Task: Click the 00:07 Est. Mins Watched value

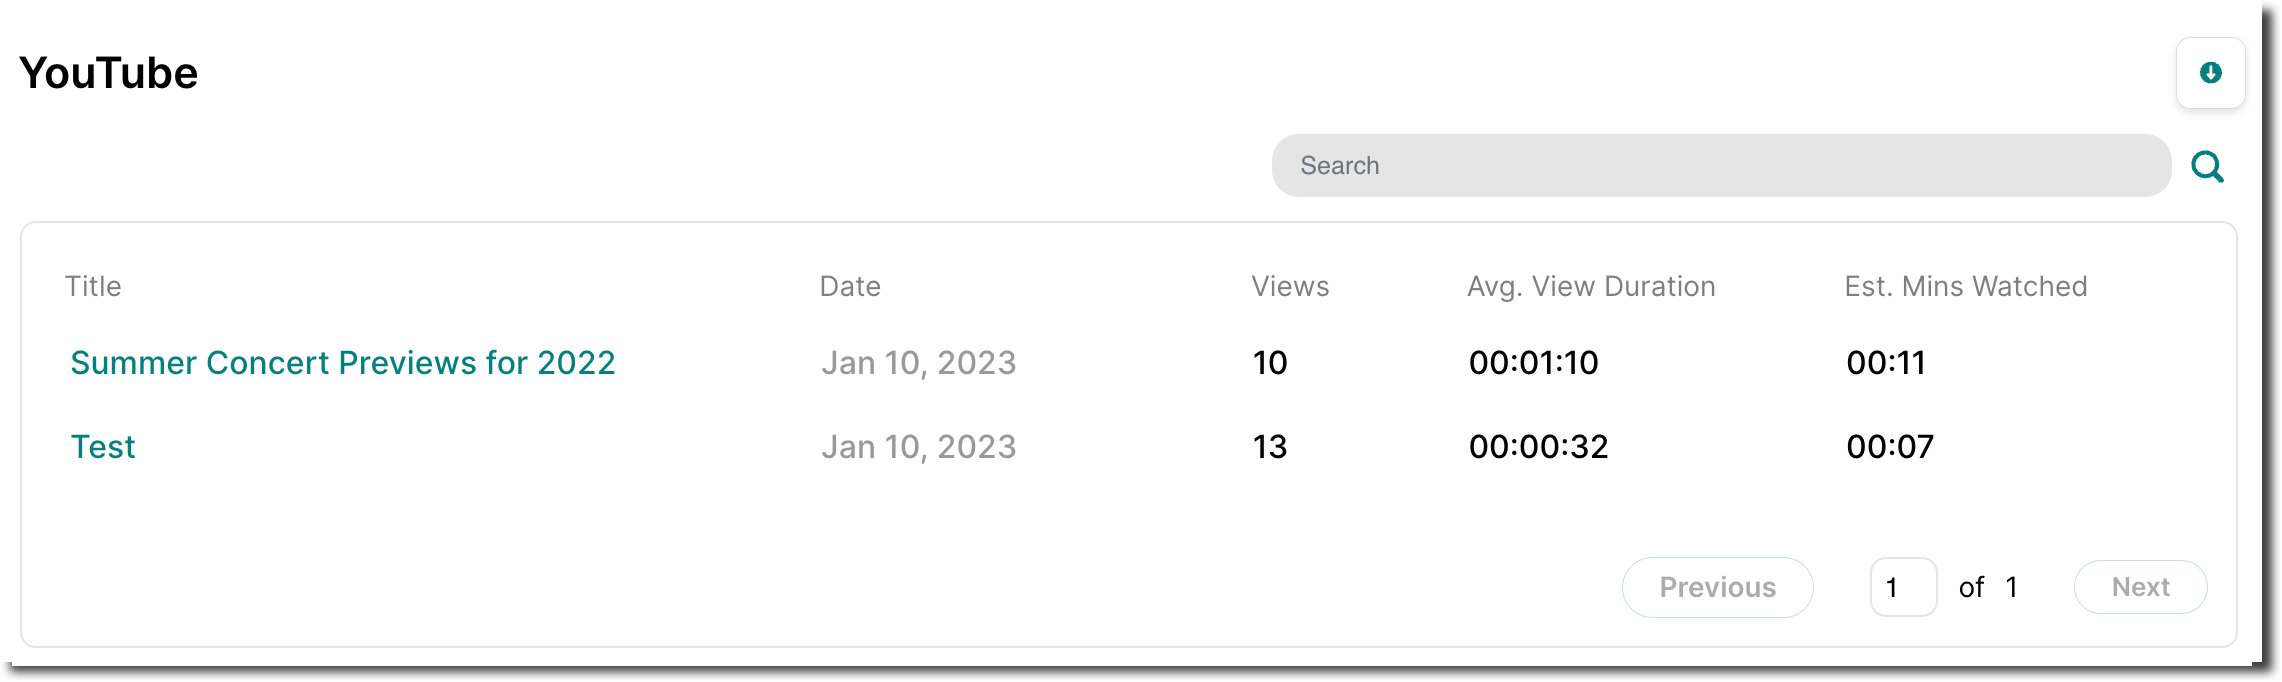Action: click(1888, 447)
